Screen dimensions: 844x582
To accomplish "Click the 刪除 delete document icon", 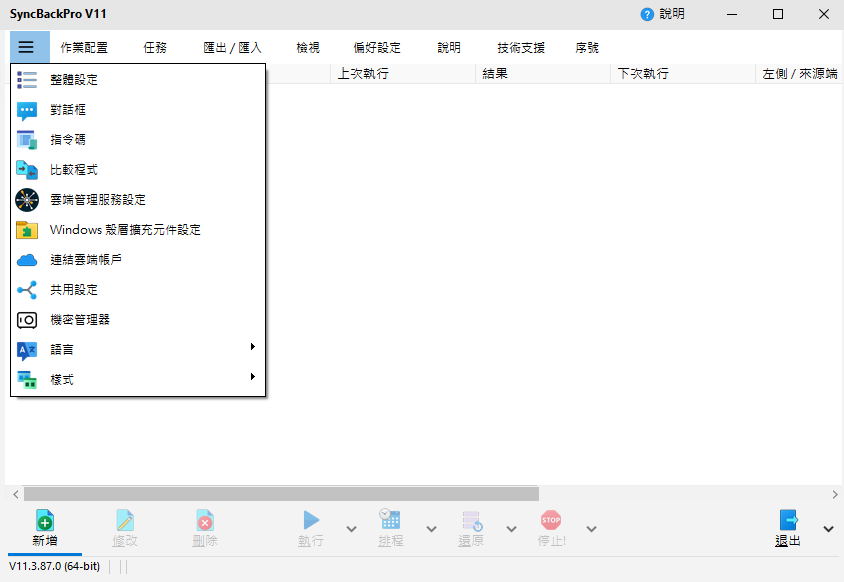I will click(205, 520).
